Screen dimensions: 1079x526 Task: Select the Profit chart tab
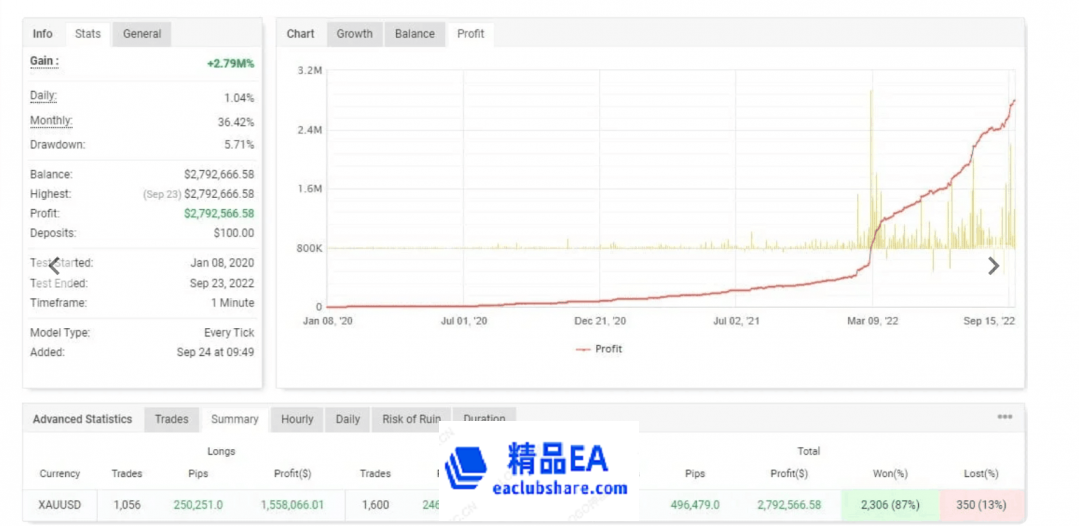(471, 34)
